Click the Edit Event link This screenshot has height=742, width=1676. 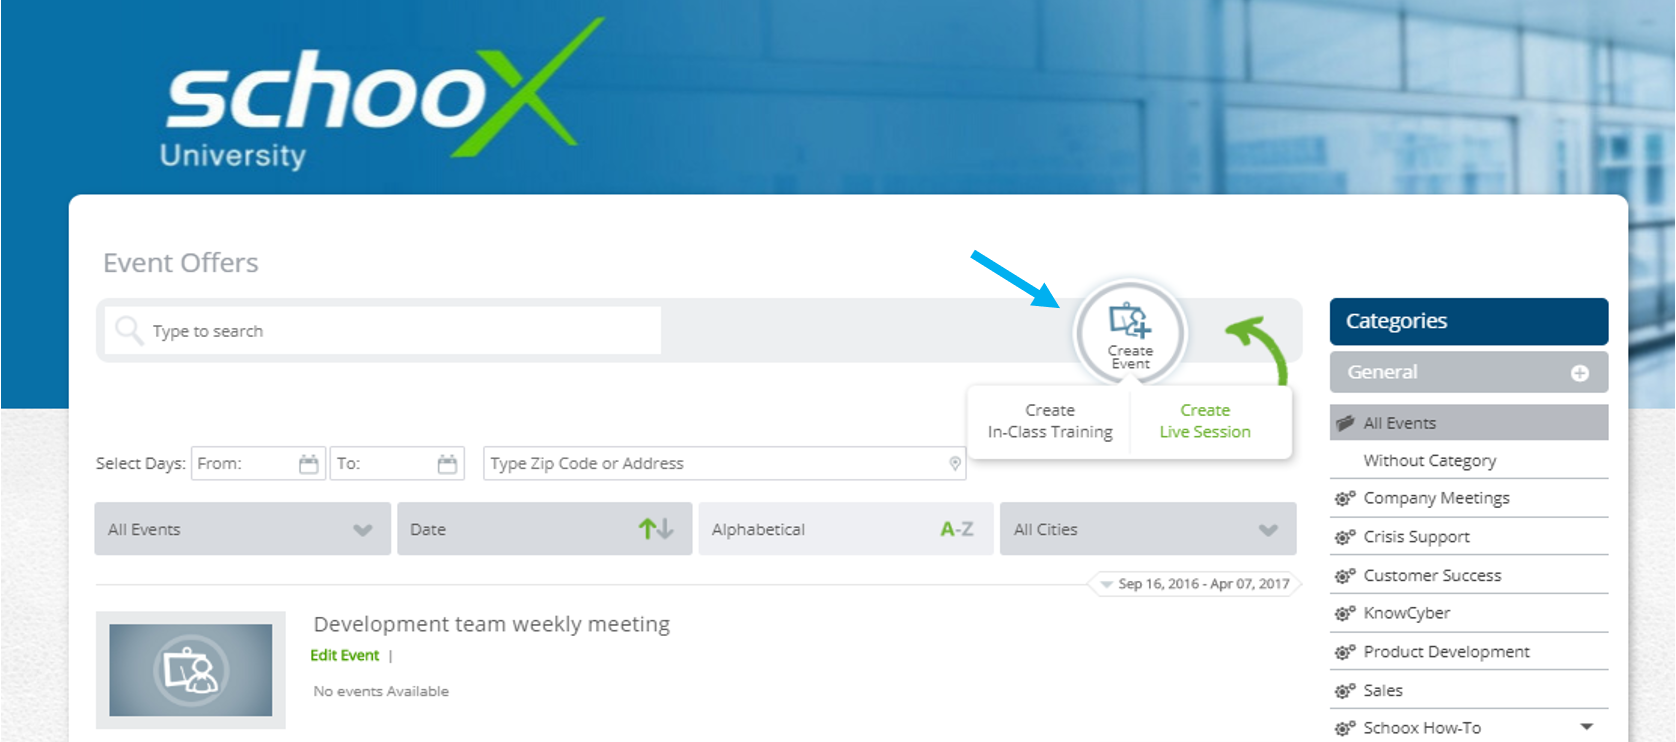(x=344, y=655)
